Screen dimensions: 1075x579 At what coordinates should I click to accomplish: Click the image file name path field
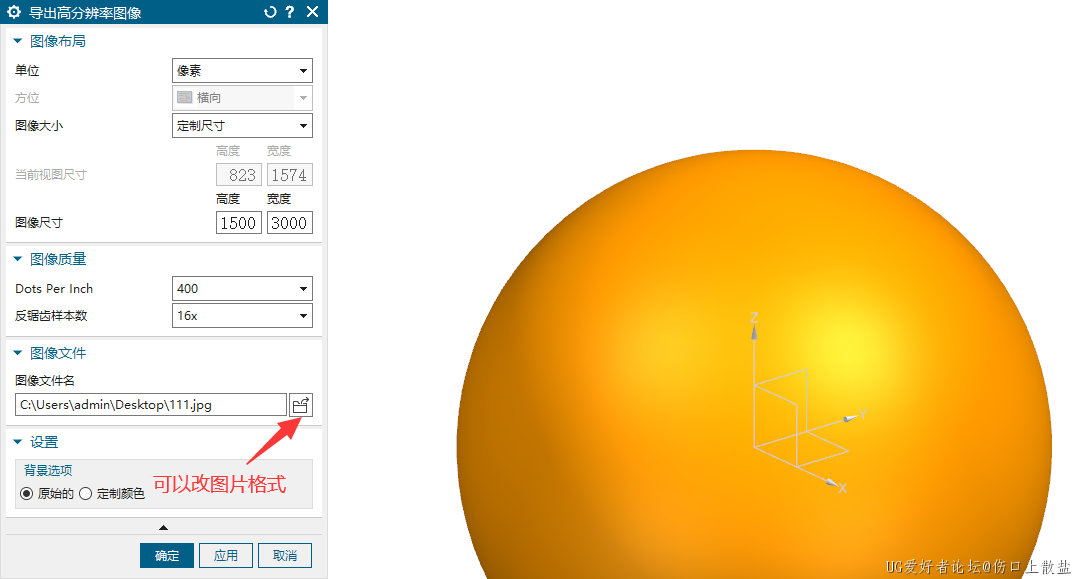pos(151,405)
